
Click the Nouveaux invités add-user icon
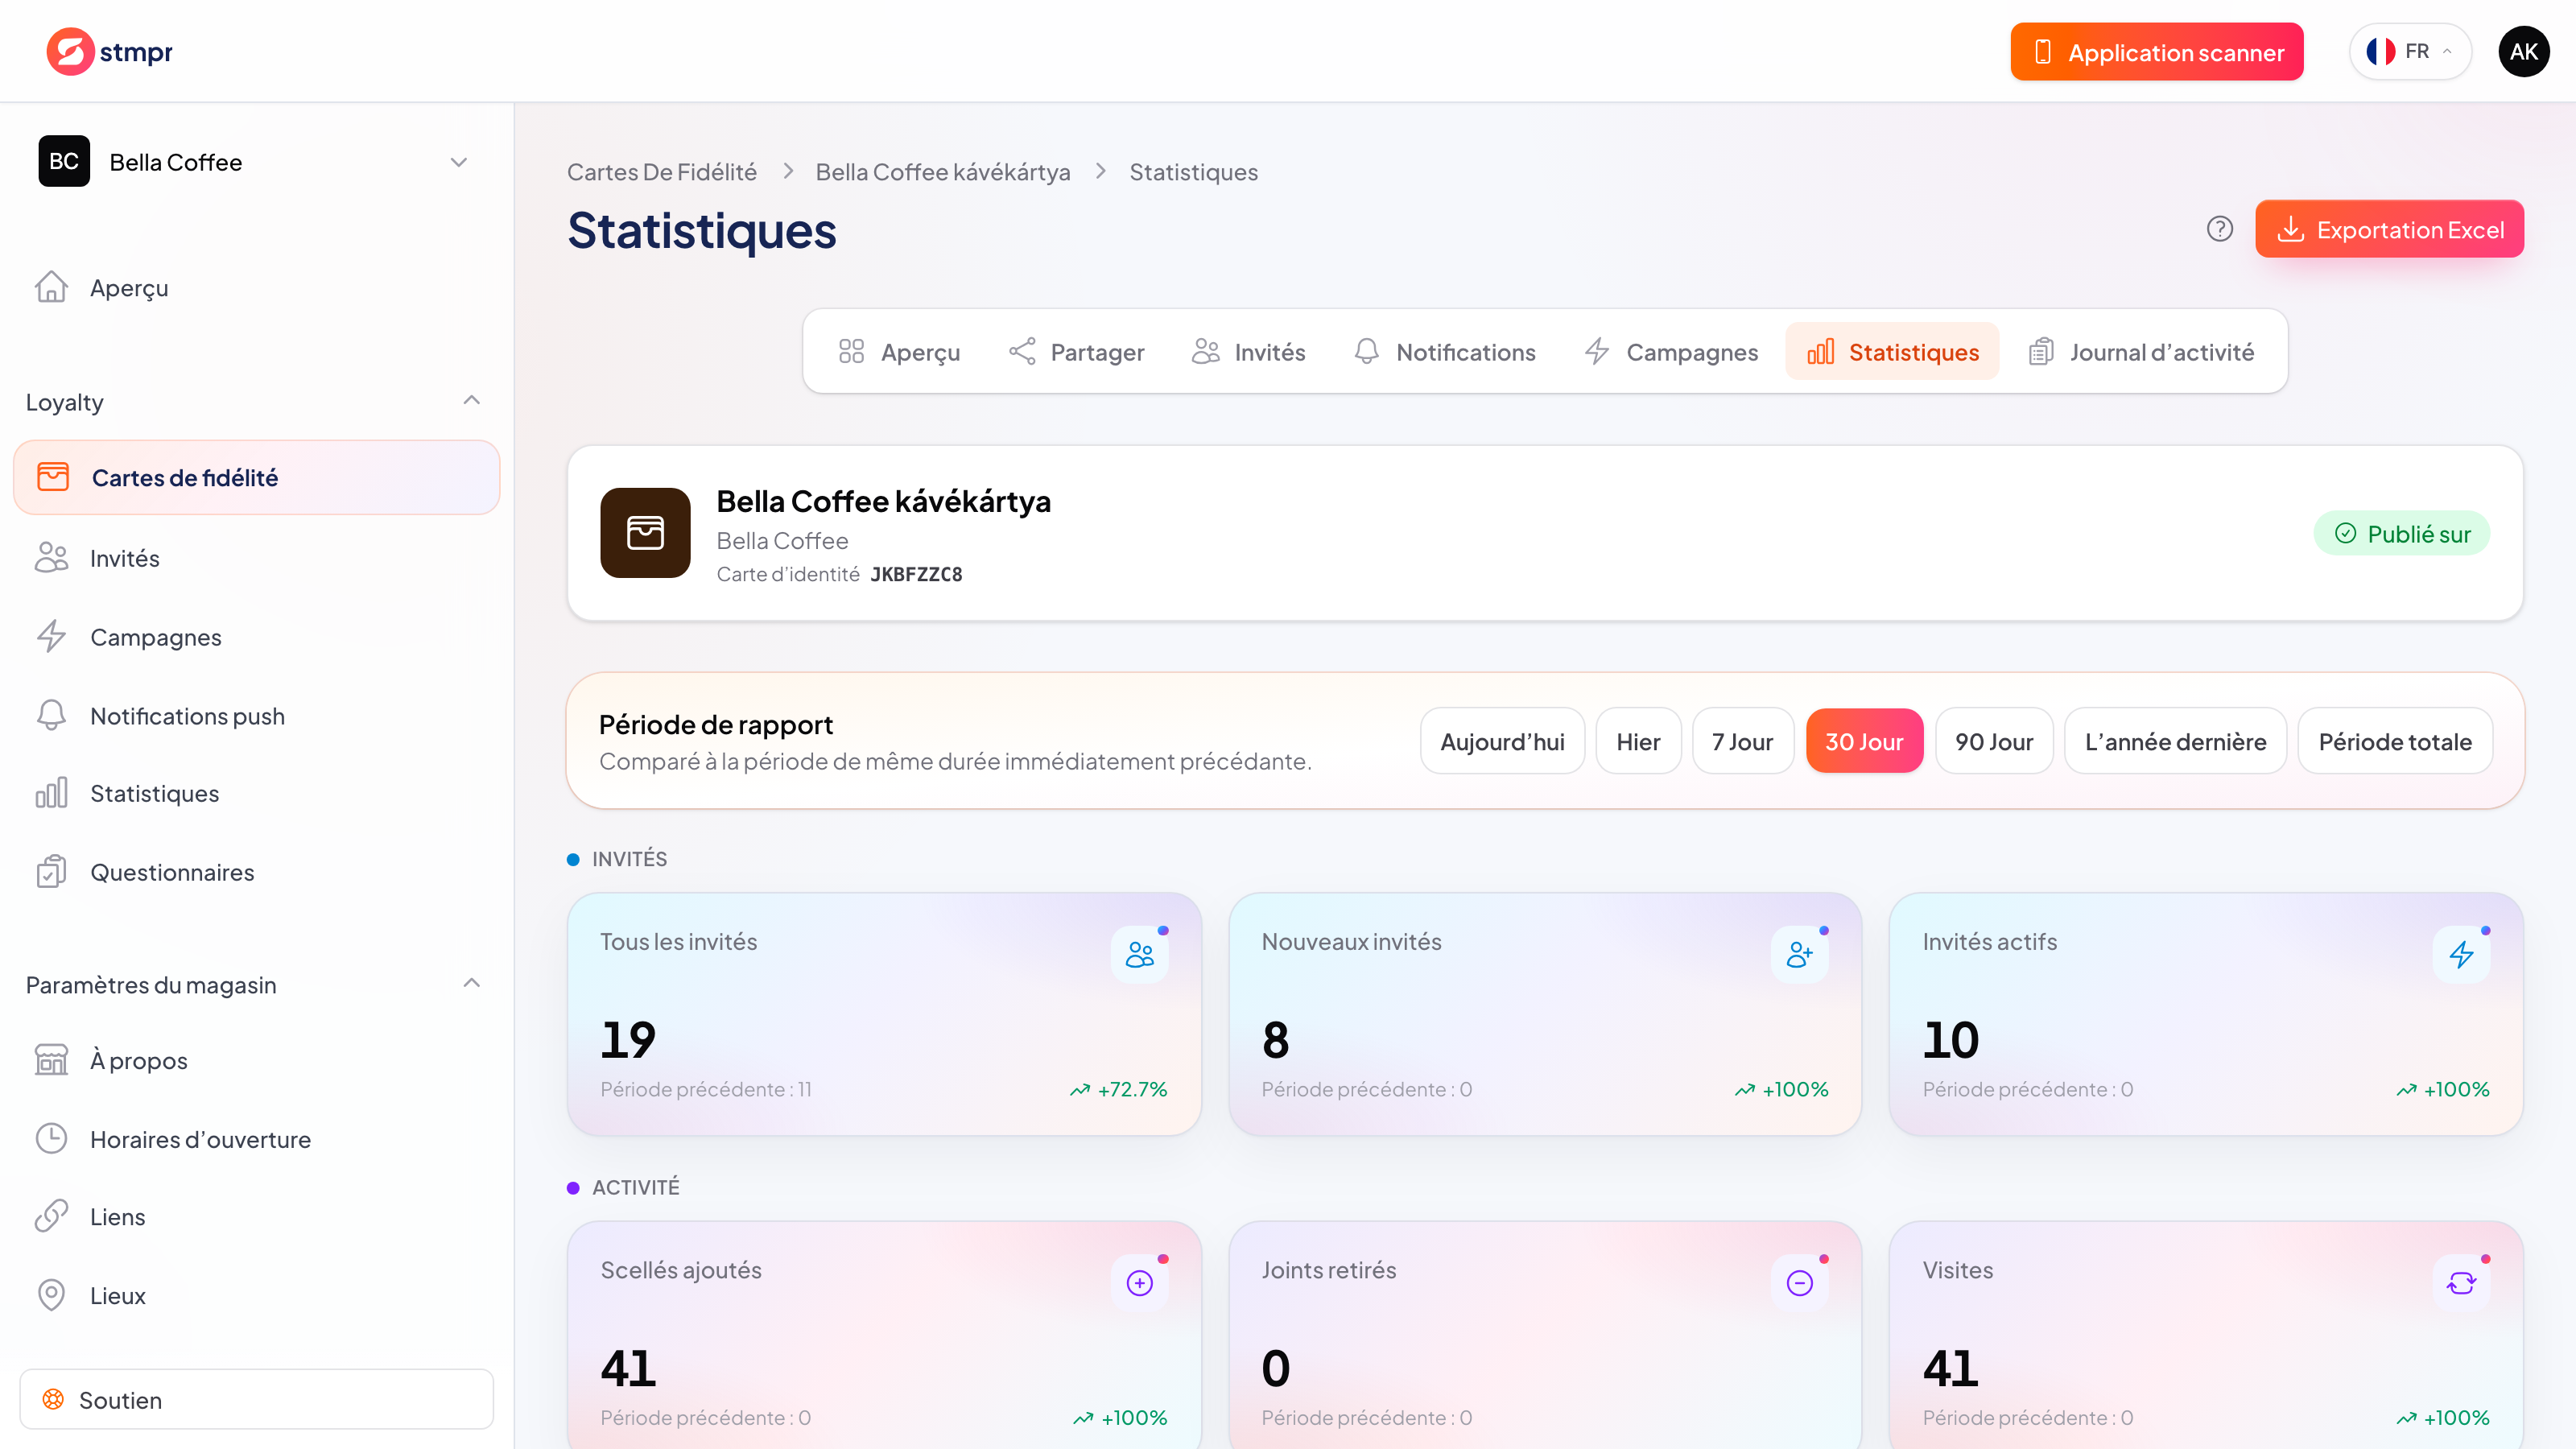[x=1800, y=954]
